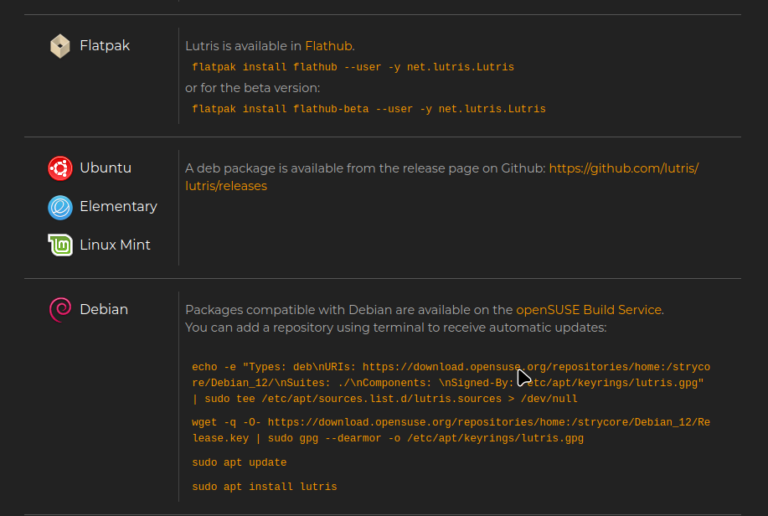Click the Flatpak box icon
The image size is (768, 516).
click(60, 46)
